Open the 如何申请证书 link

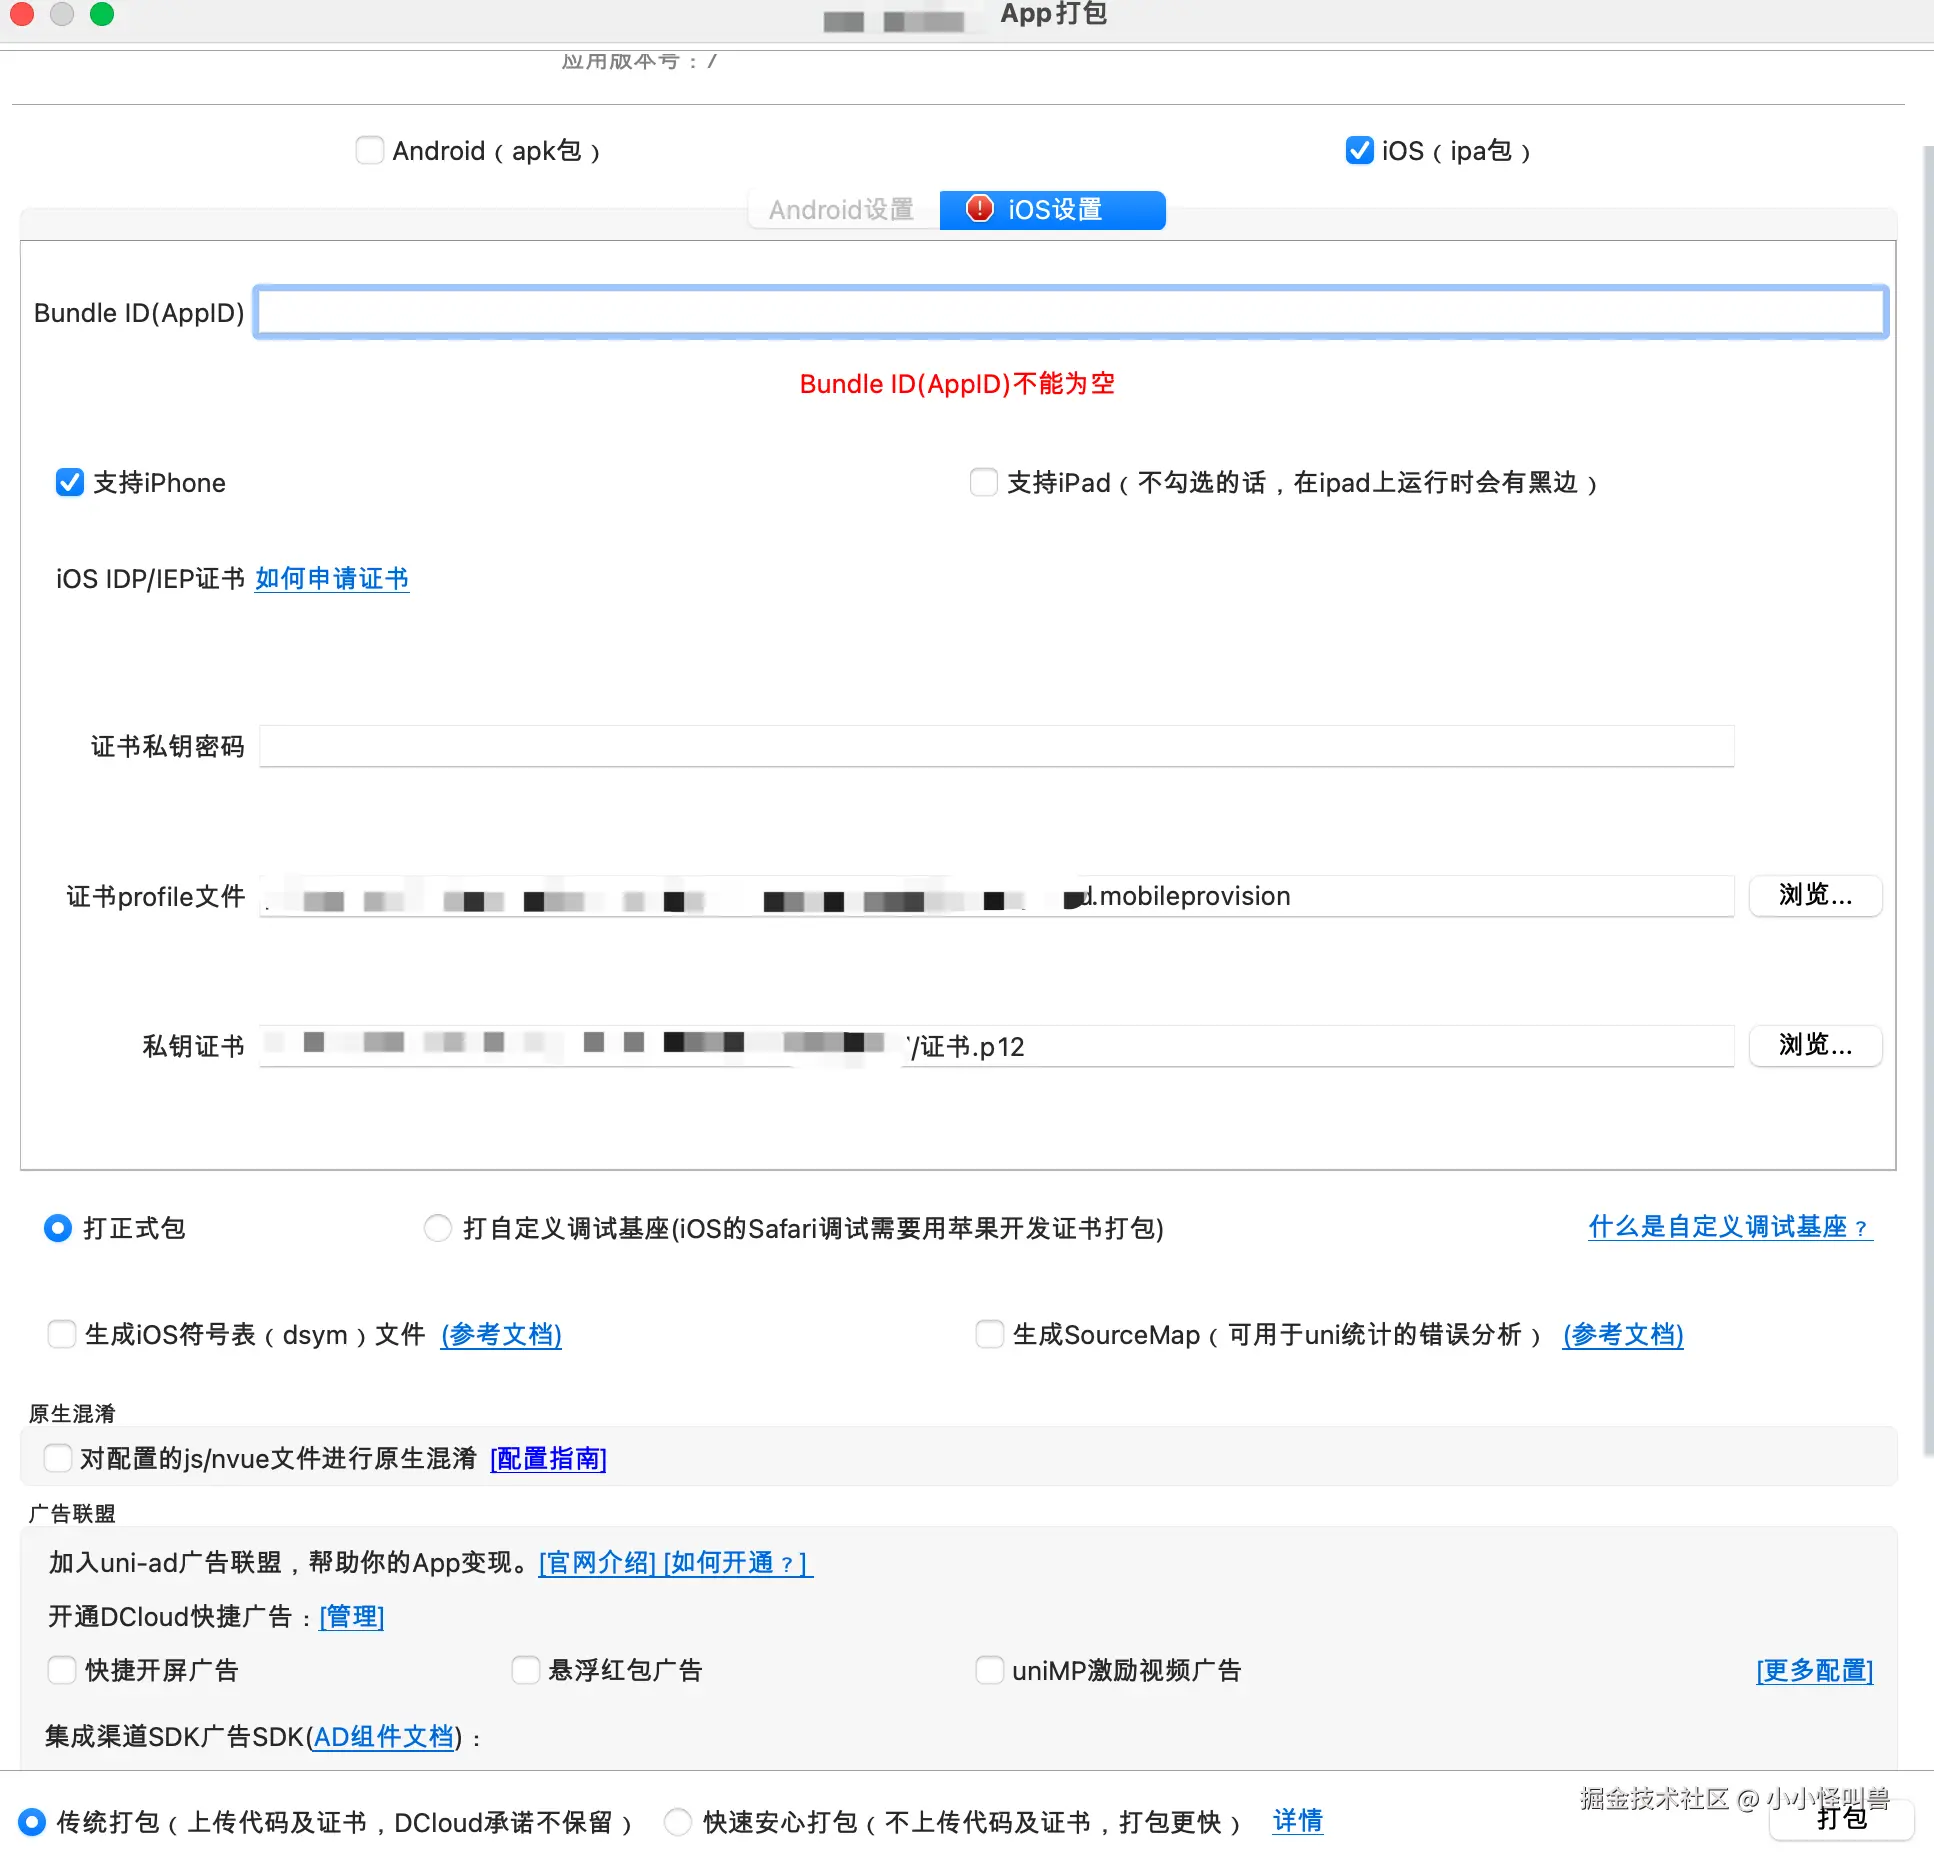[x=332, y=579]
